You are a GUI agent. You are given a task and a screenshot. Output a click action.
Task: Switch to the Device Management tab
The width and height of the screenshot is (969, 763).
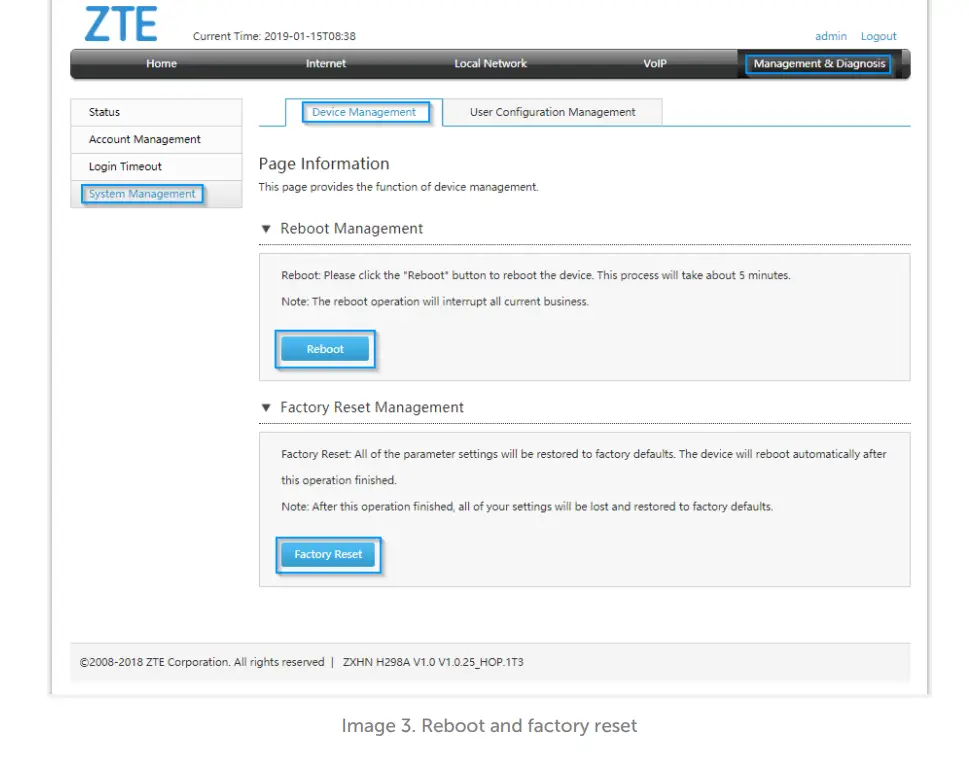[366, 112]
